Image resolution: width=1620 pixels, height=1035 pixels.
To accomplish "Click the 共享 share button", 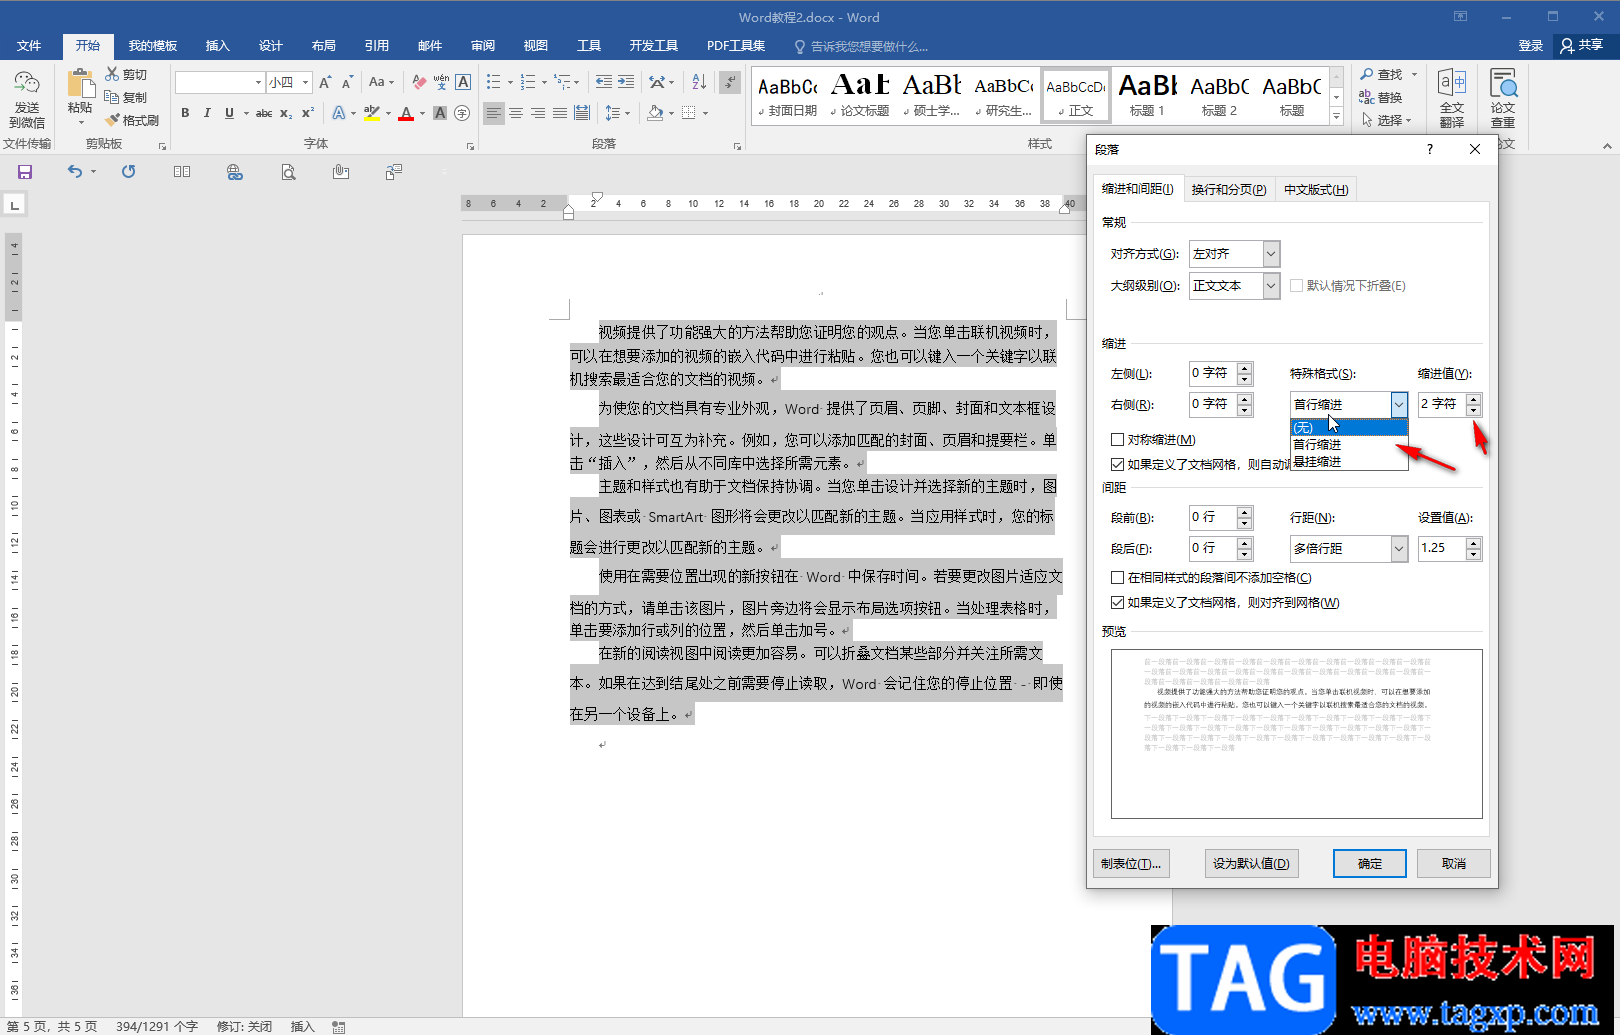I will click(1582, 46).
